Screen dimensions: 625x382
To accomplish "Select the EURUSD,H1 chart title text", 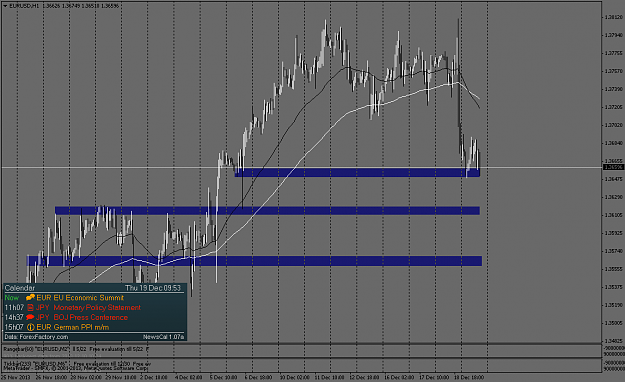I will tap(24, 6).
